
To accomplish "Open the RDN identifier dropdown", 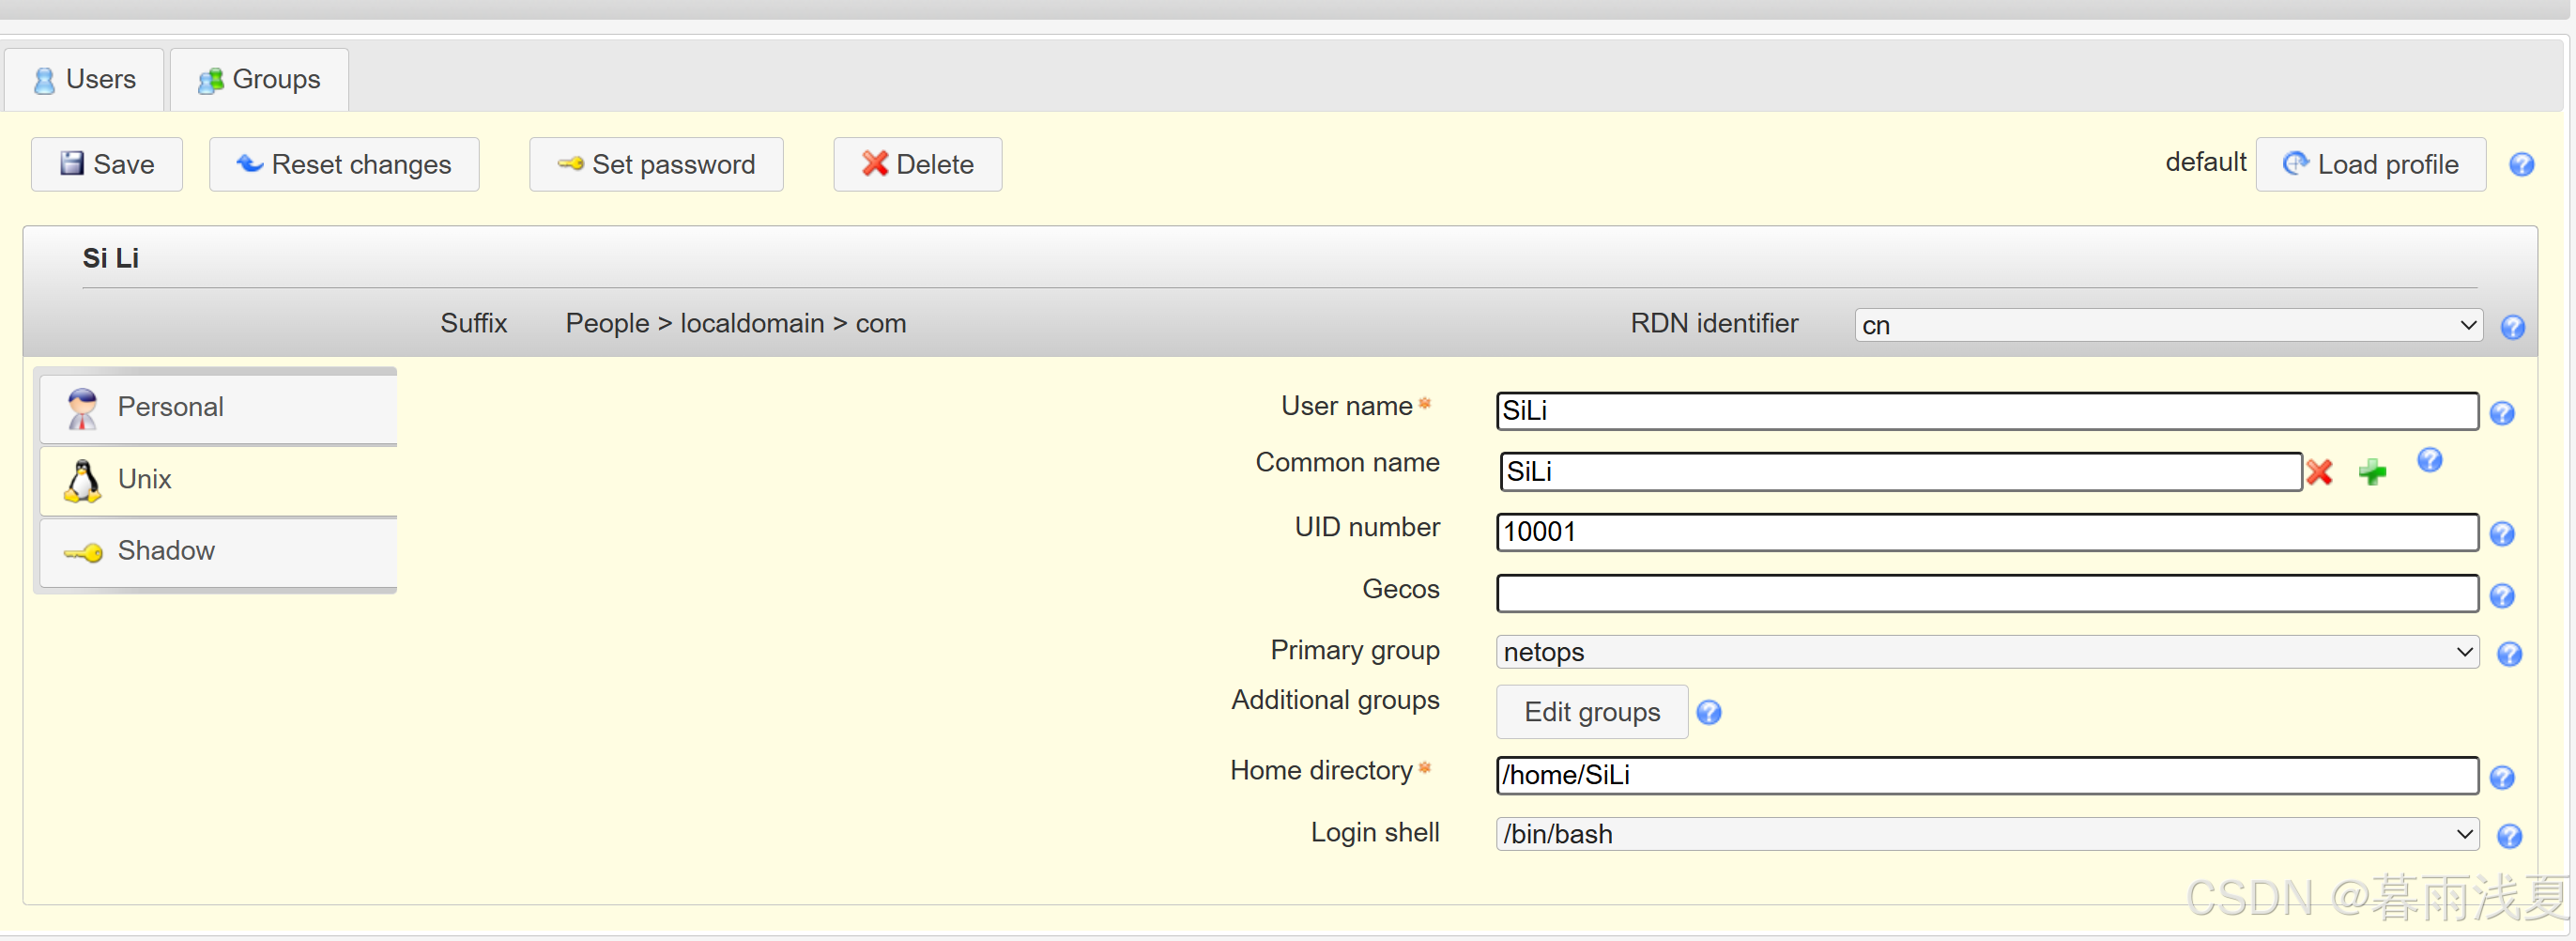I will tap(2168, 325).
